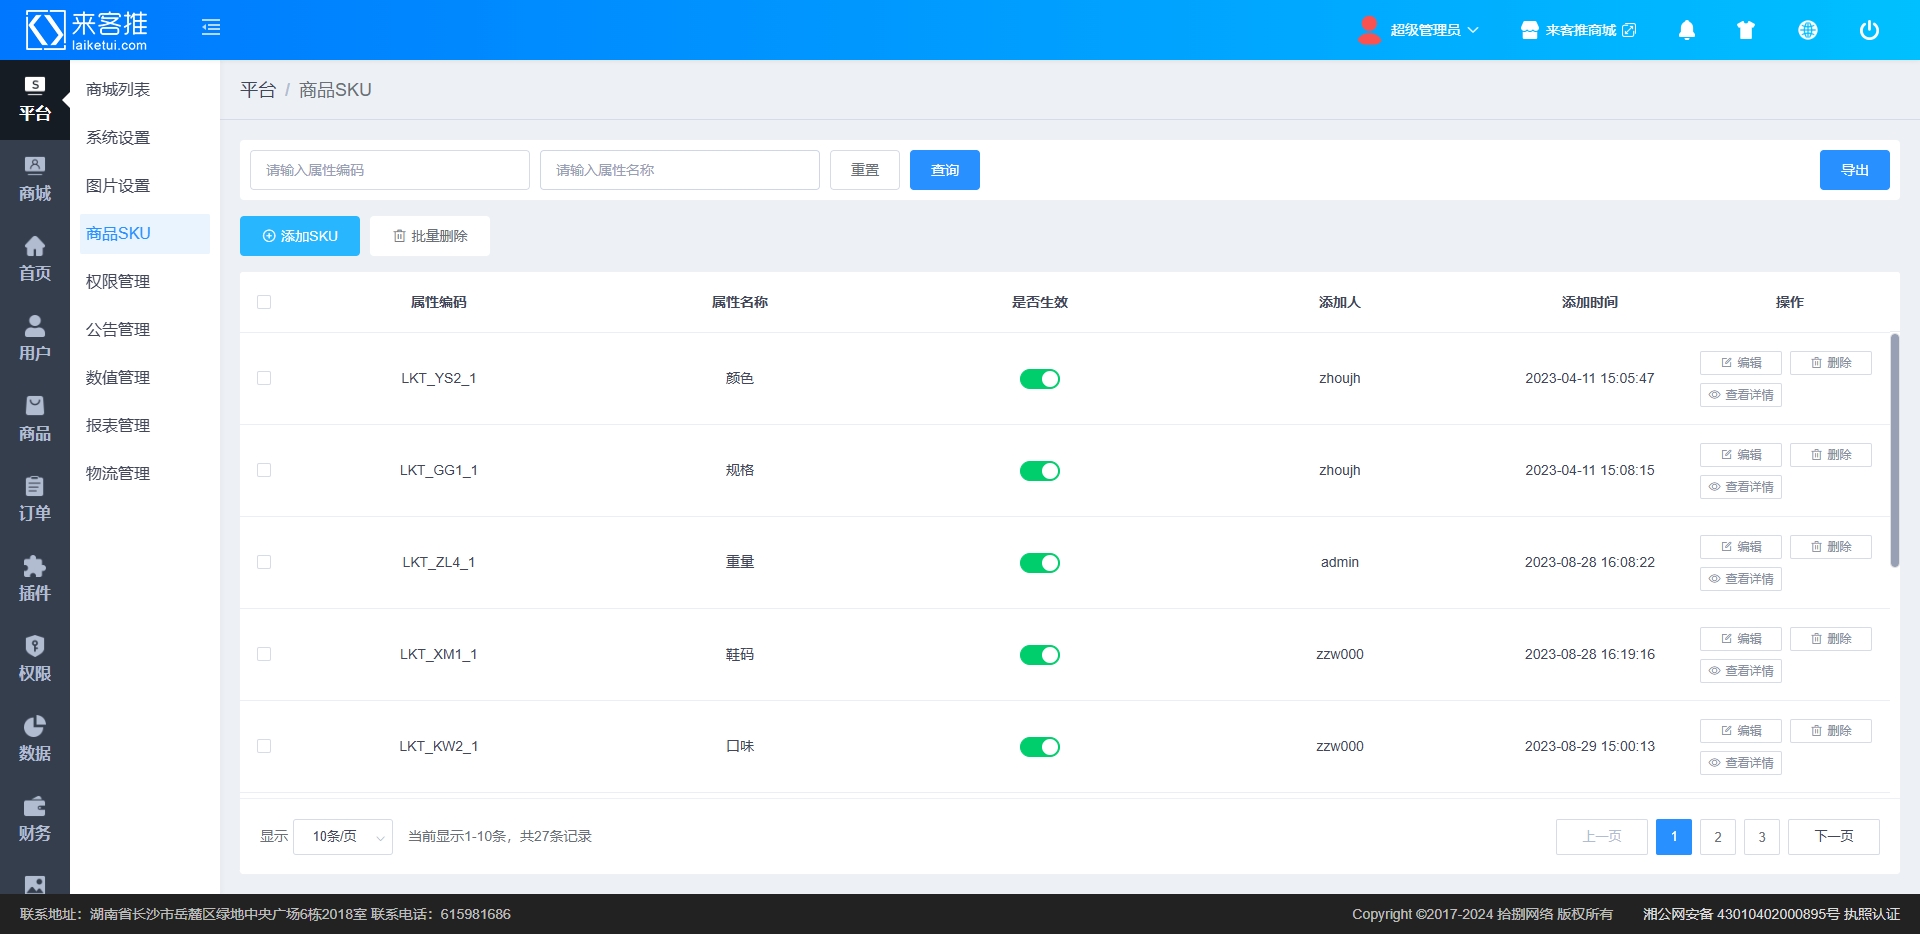1920x934 pixels.
Task: Turn off the 重量 attribute switch
Action: click(1039, 563)
